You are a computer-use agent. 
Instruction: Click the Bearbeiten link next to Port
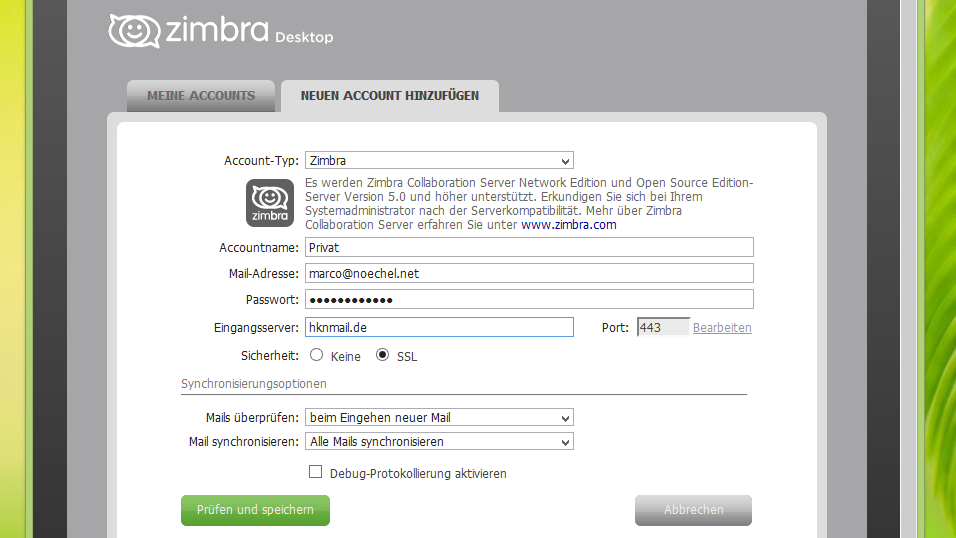pos(722,328)
